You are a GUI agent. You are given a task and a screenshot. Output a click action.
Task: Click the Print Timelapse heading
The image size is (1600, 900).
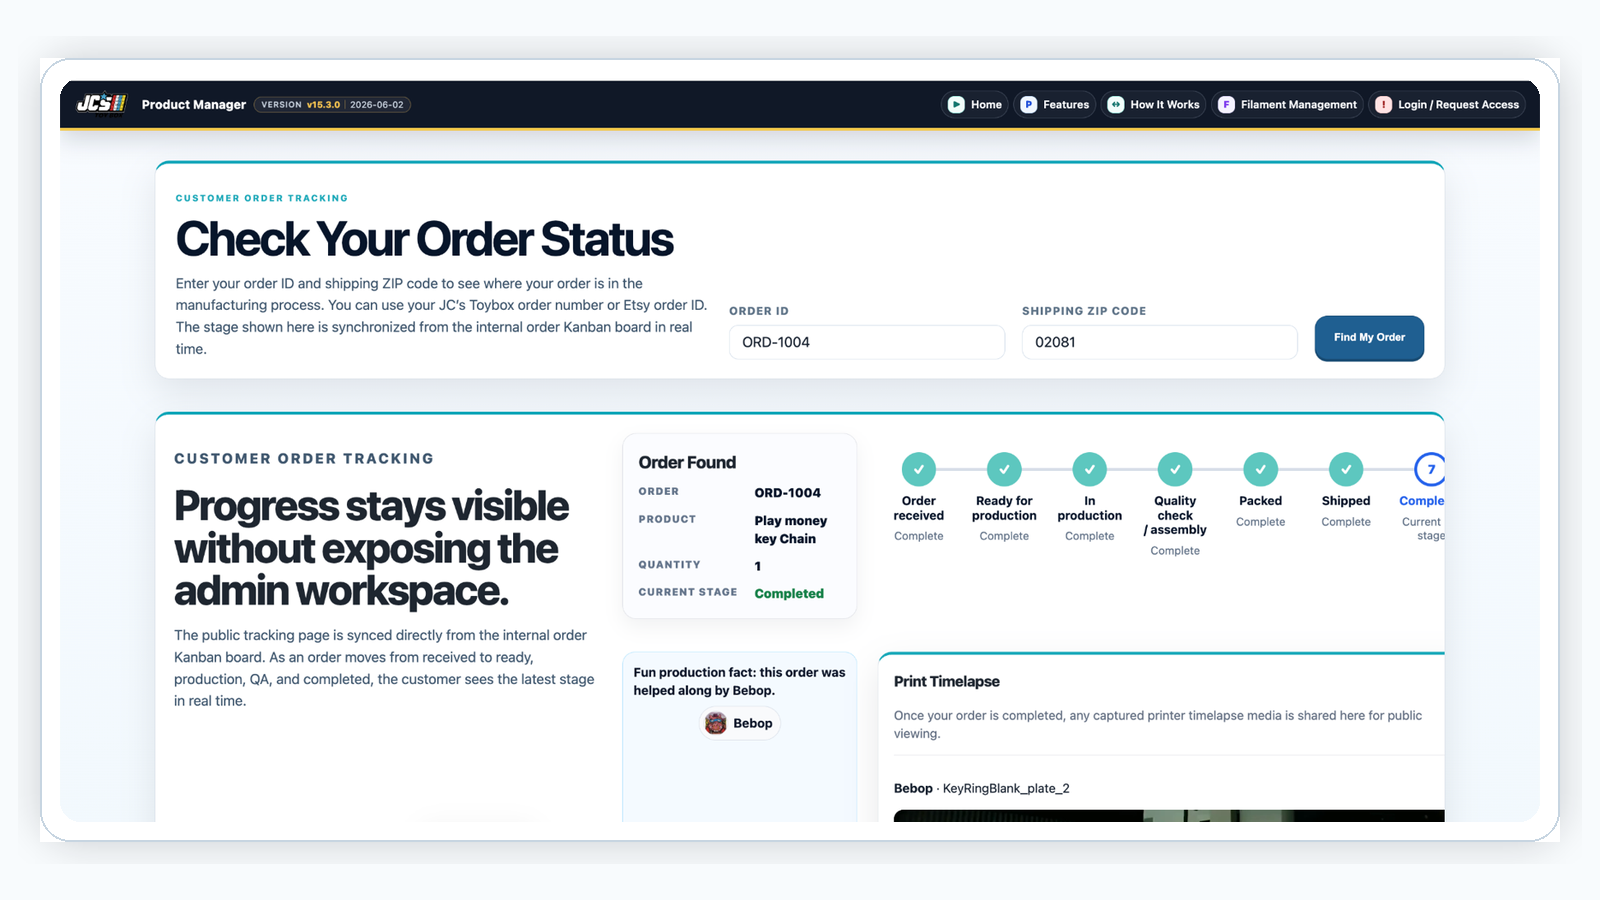pyautogui.click(x=947, y=681)
